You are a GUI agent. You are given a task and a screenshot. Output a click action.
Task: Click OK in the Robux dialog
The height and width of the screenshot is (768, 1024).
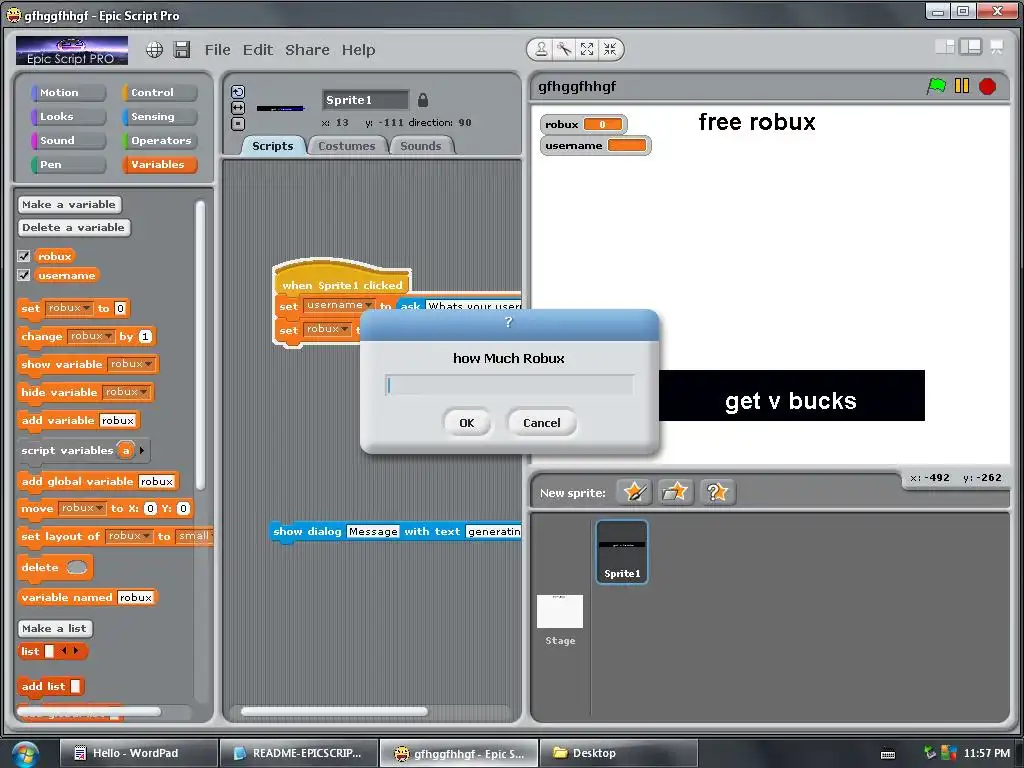[466, 423]
